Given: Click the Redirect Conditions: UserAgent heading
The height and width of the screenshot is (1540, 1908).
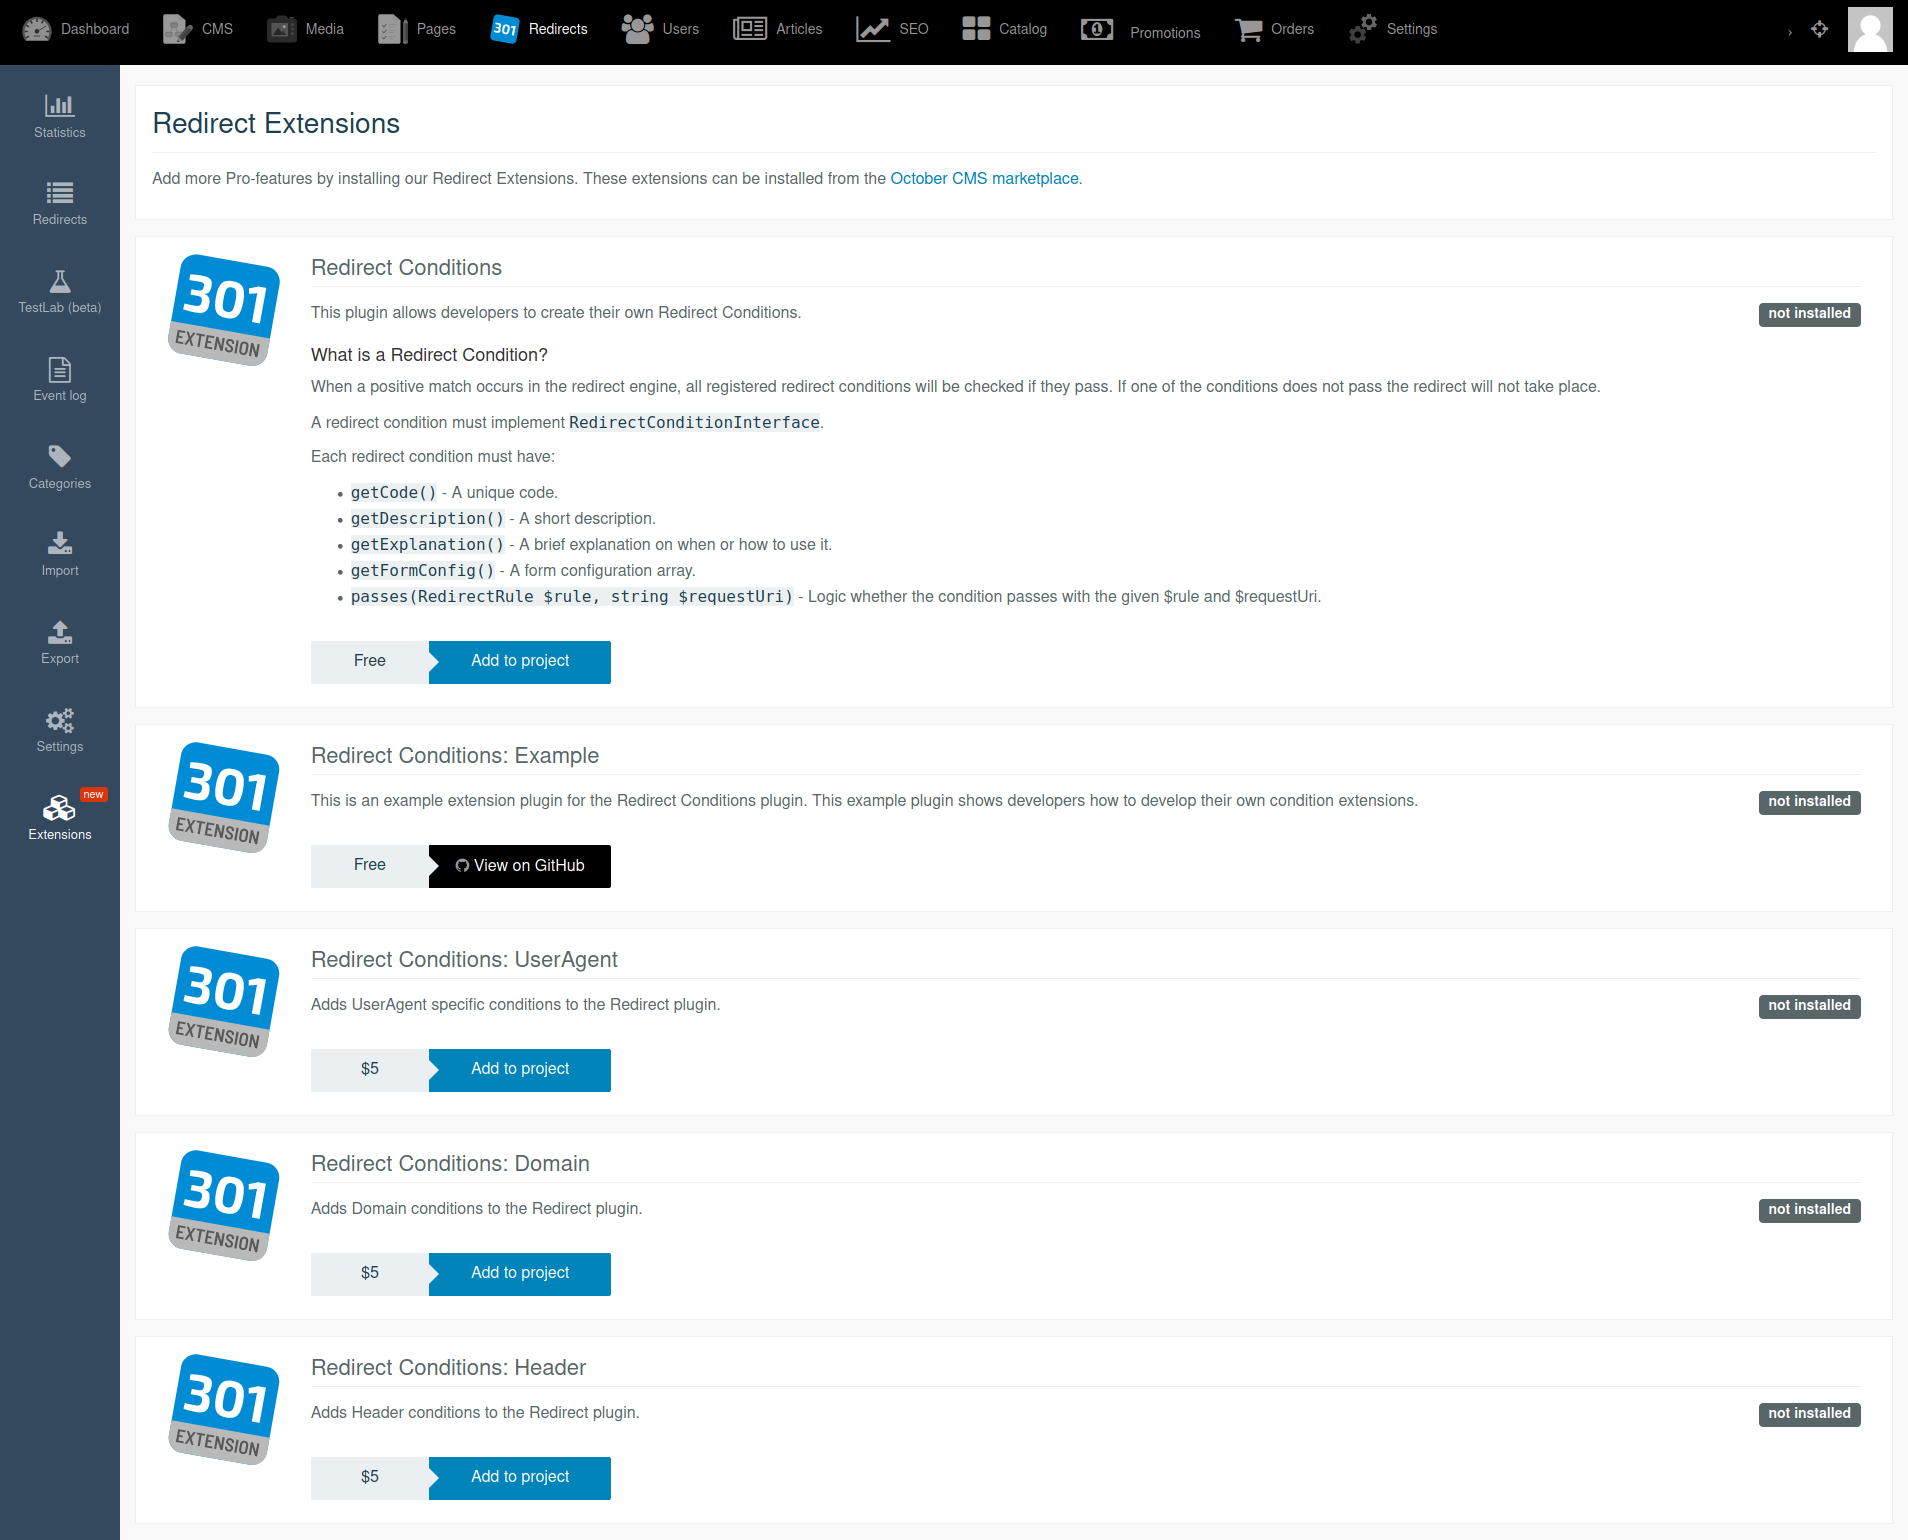Looking at the screenshot, I should click(464, 960).
